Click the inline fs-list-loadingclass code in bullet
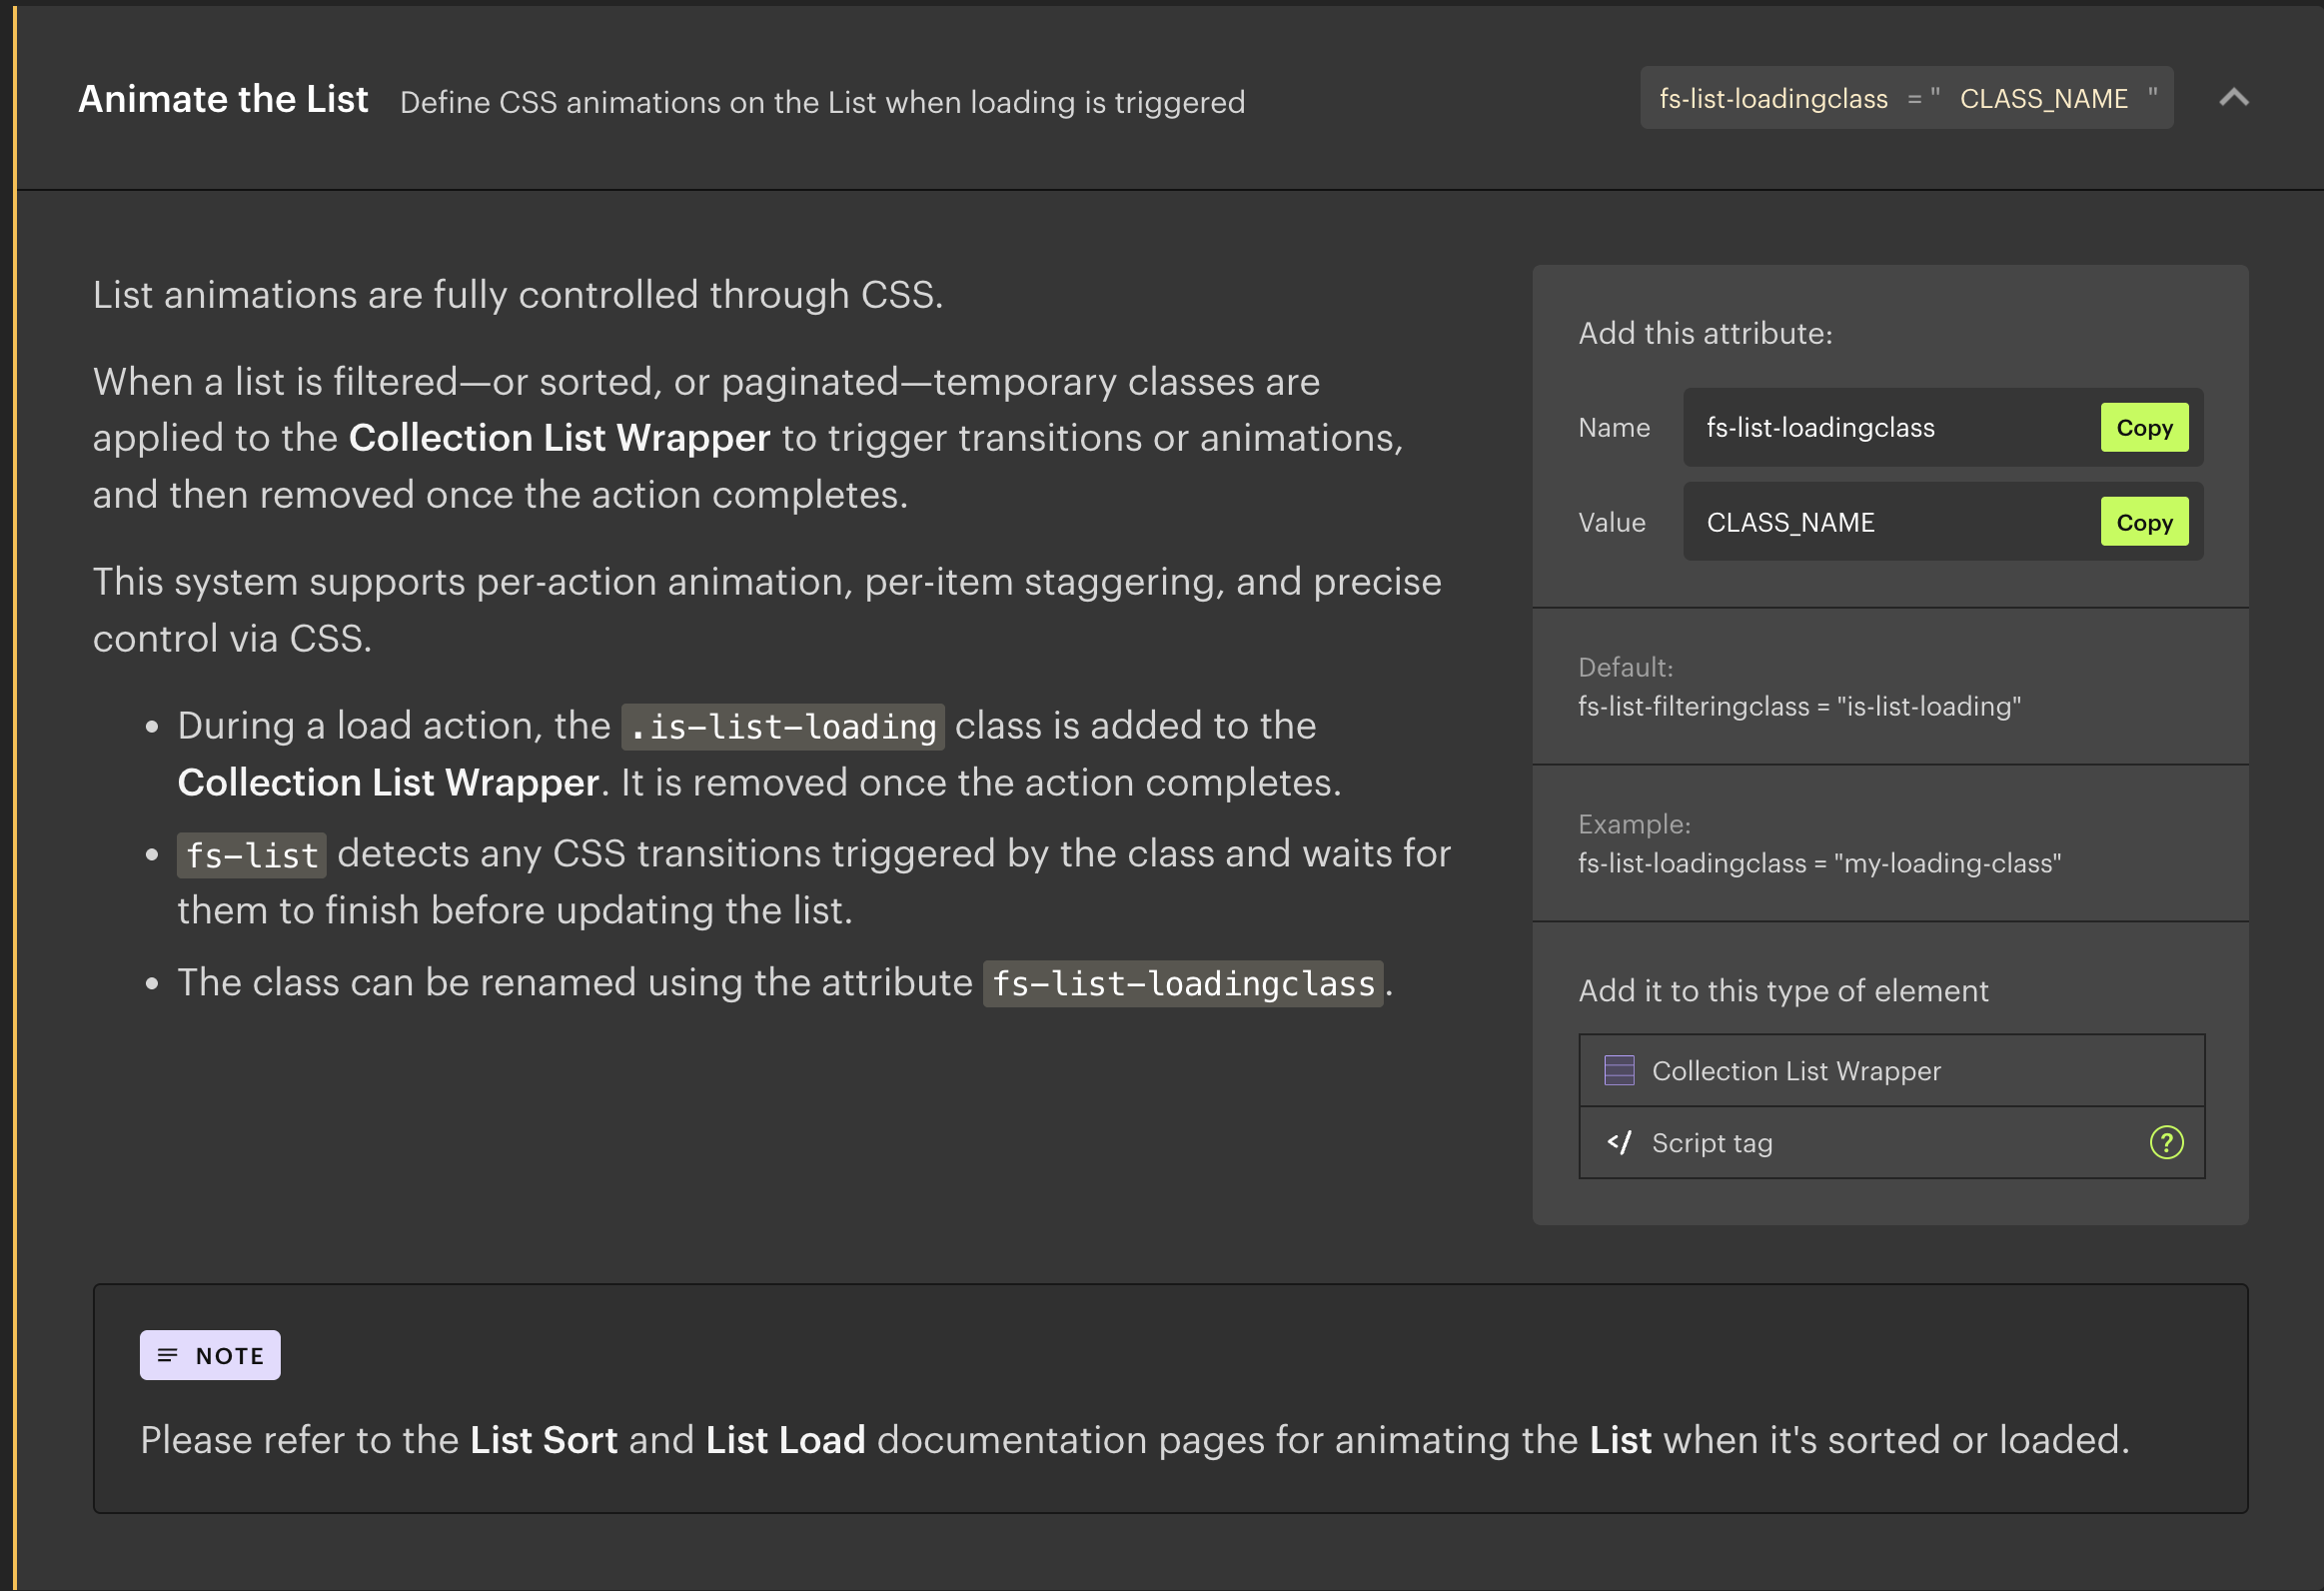Image resolution: width=2324 pixels, height=1591 pixels. (1182, 983)
